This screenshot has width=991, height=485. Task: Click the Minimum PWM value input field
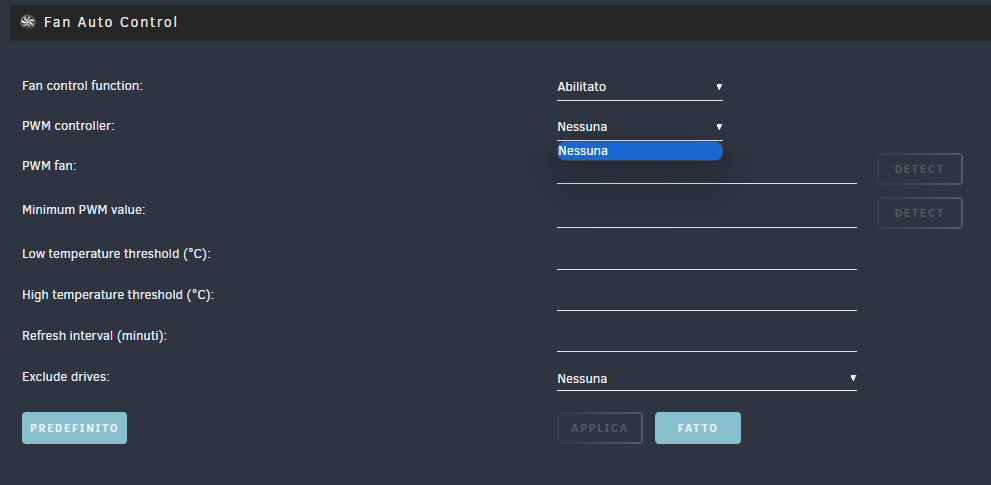(x=707, y=214)
